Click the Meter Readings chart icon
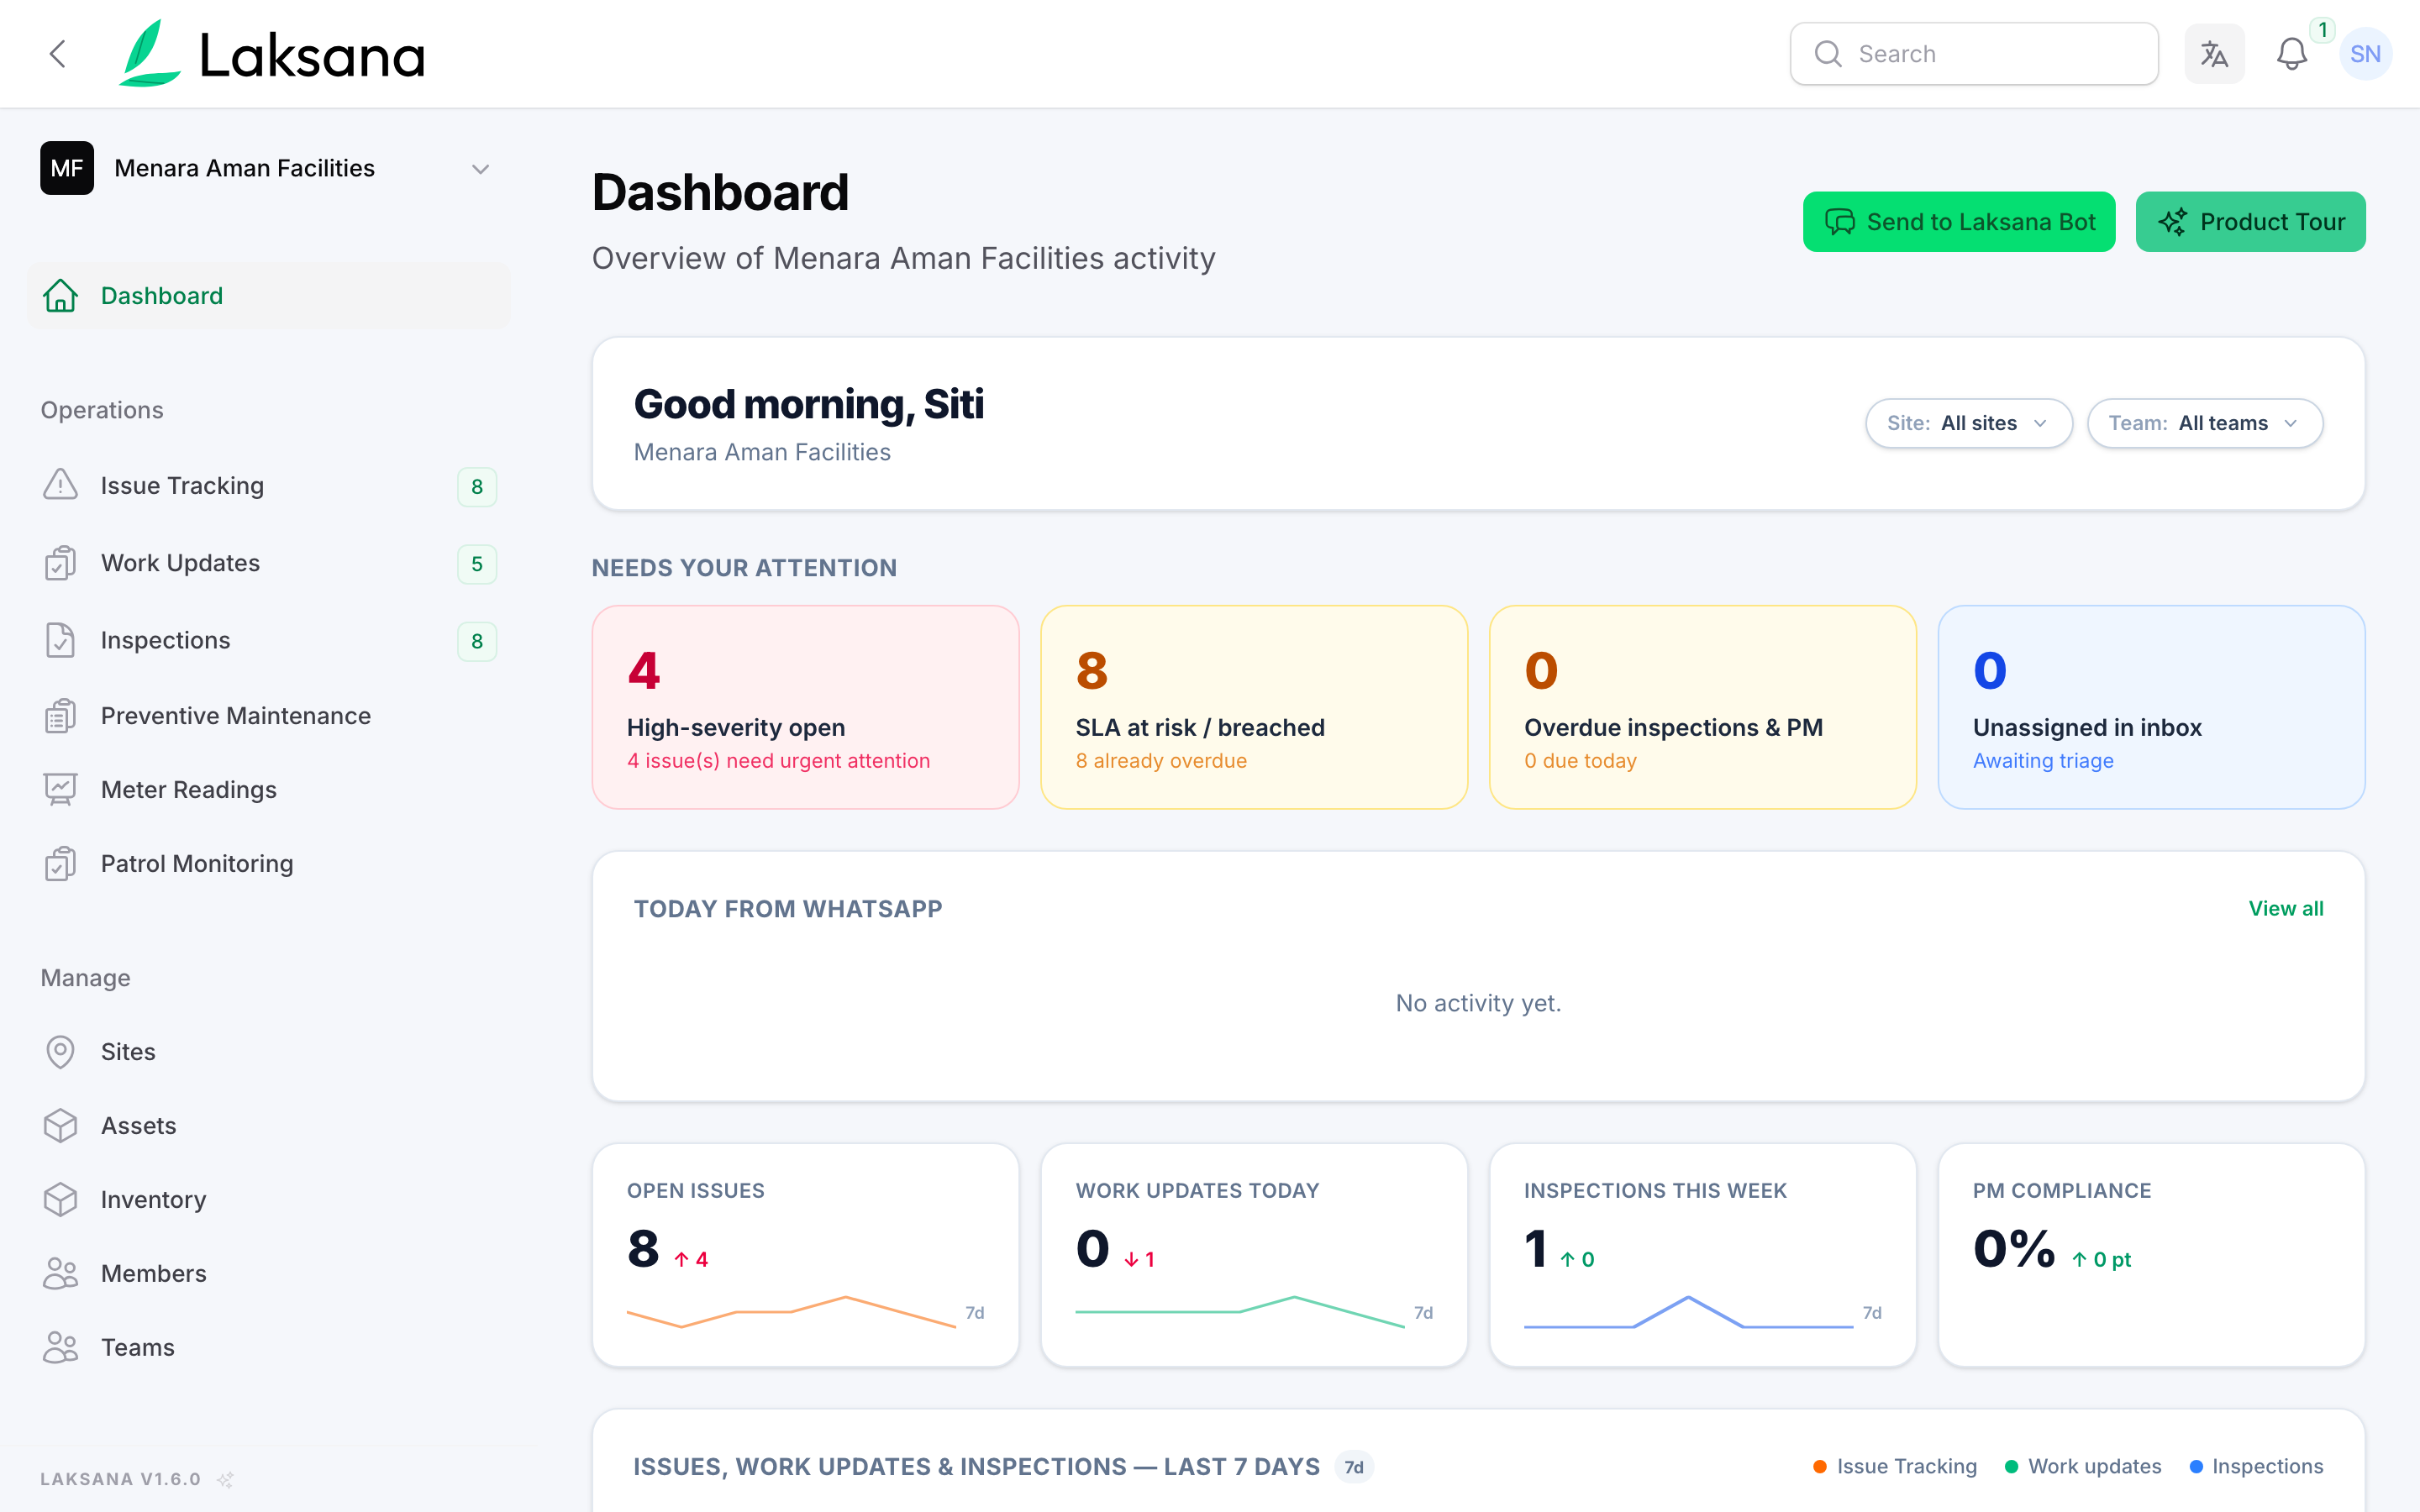This screenshot has height=1512, width=2420. 60,790
